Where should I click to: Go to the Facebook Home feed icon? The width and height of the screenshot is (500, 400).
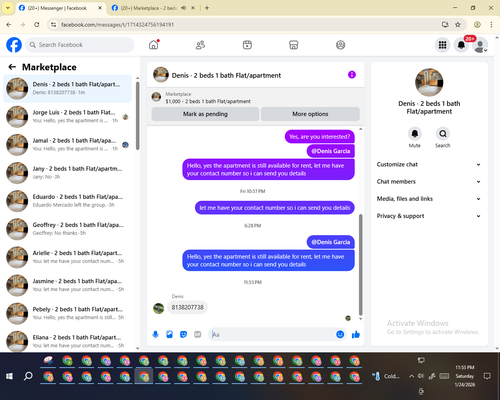coord(154,45)
